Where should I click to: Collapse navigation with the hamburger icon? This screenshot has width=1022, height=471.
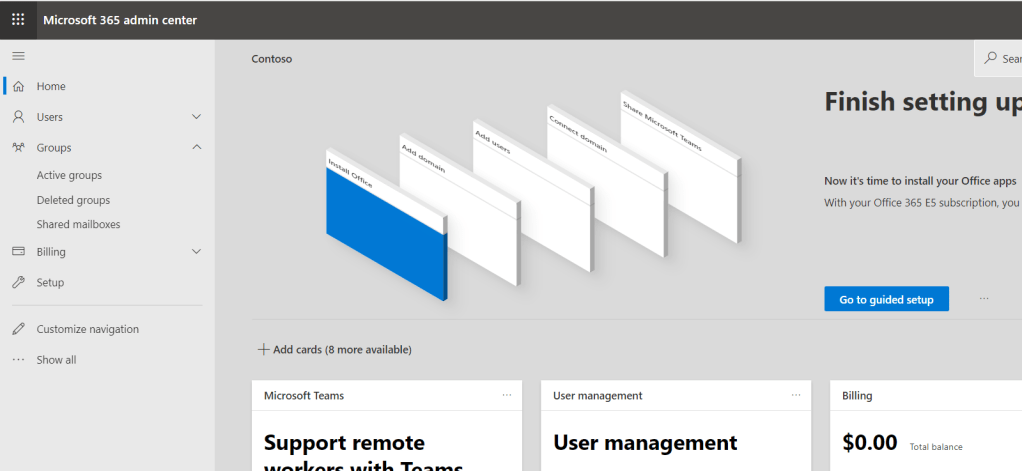coord(18,56)
